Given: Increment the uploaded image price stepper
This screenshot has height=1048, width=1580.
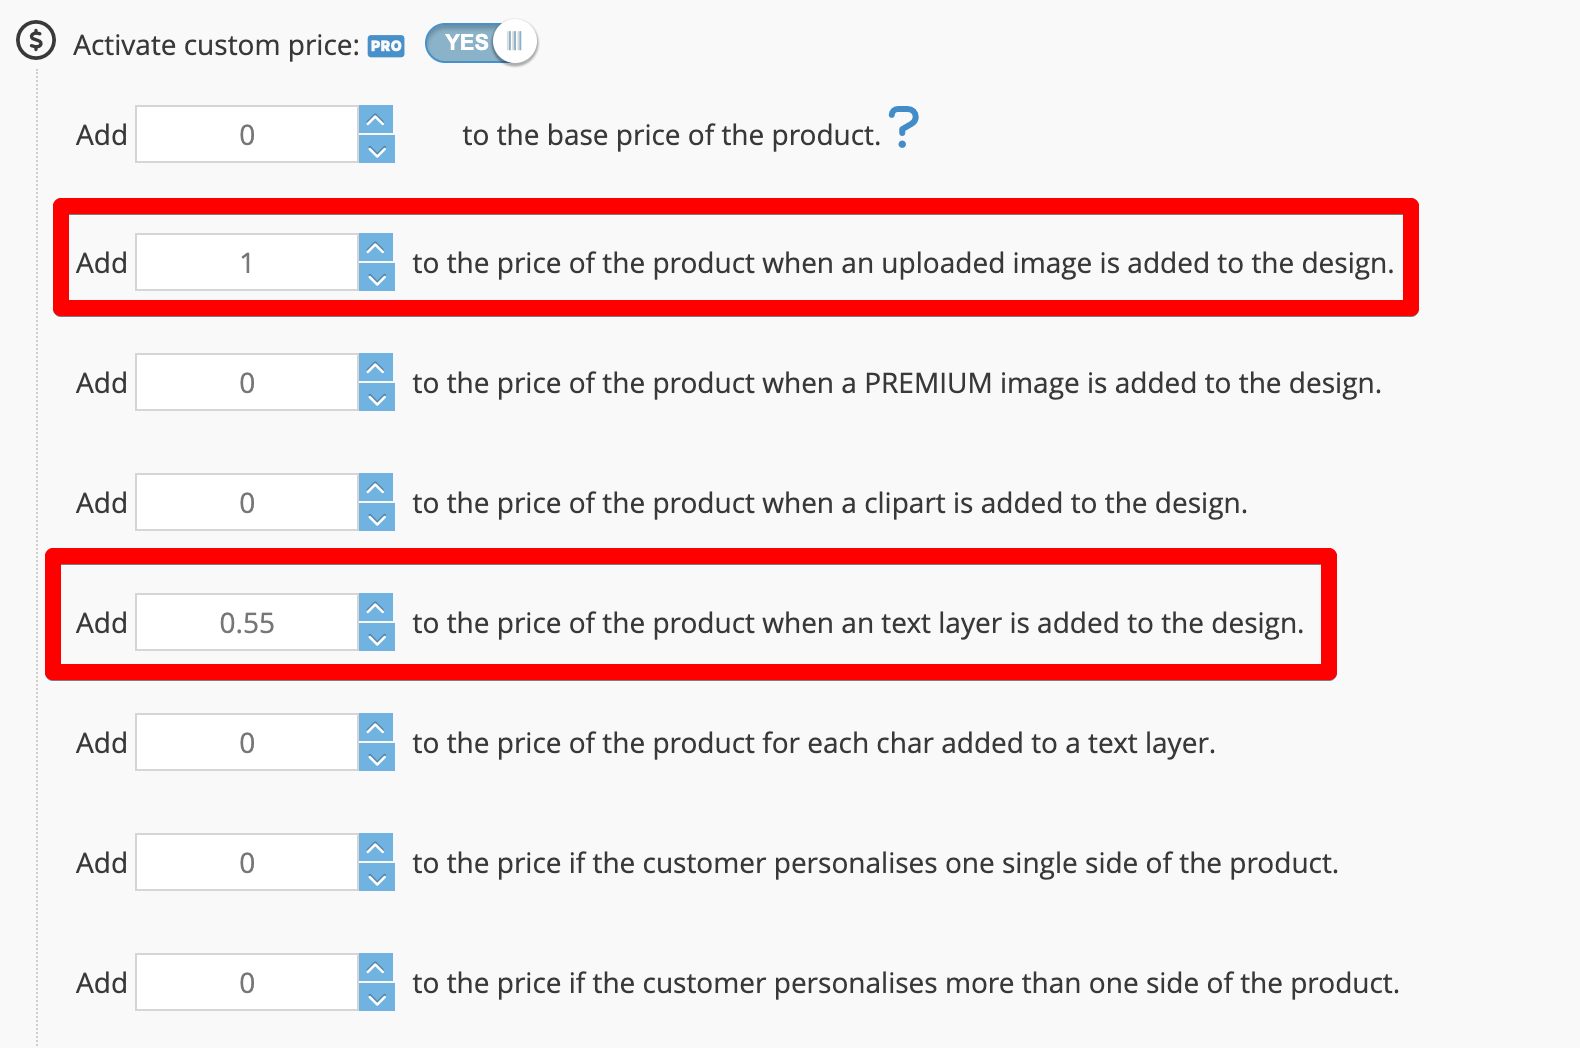Looking at the screenshot, I should (x=376, y=248).
